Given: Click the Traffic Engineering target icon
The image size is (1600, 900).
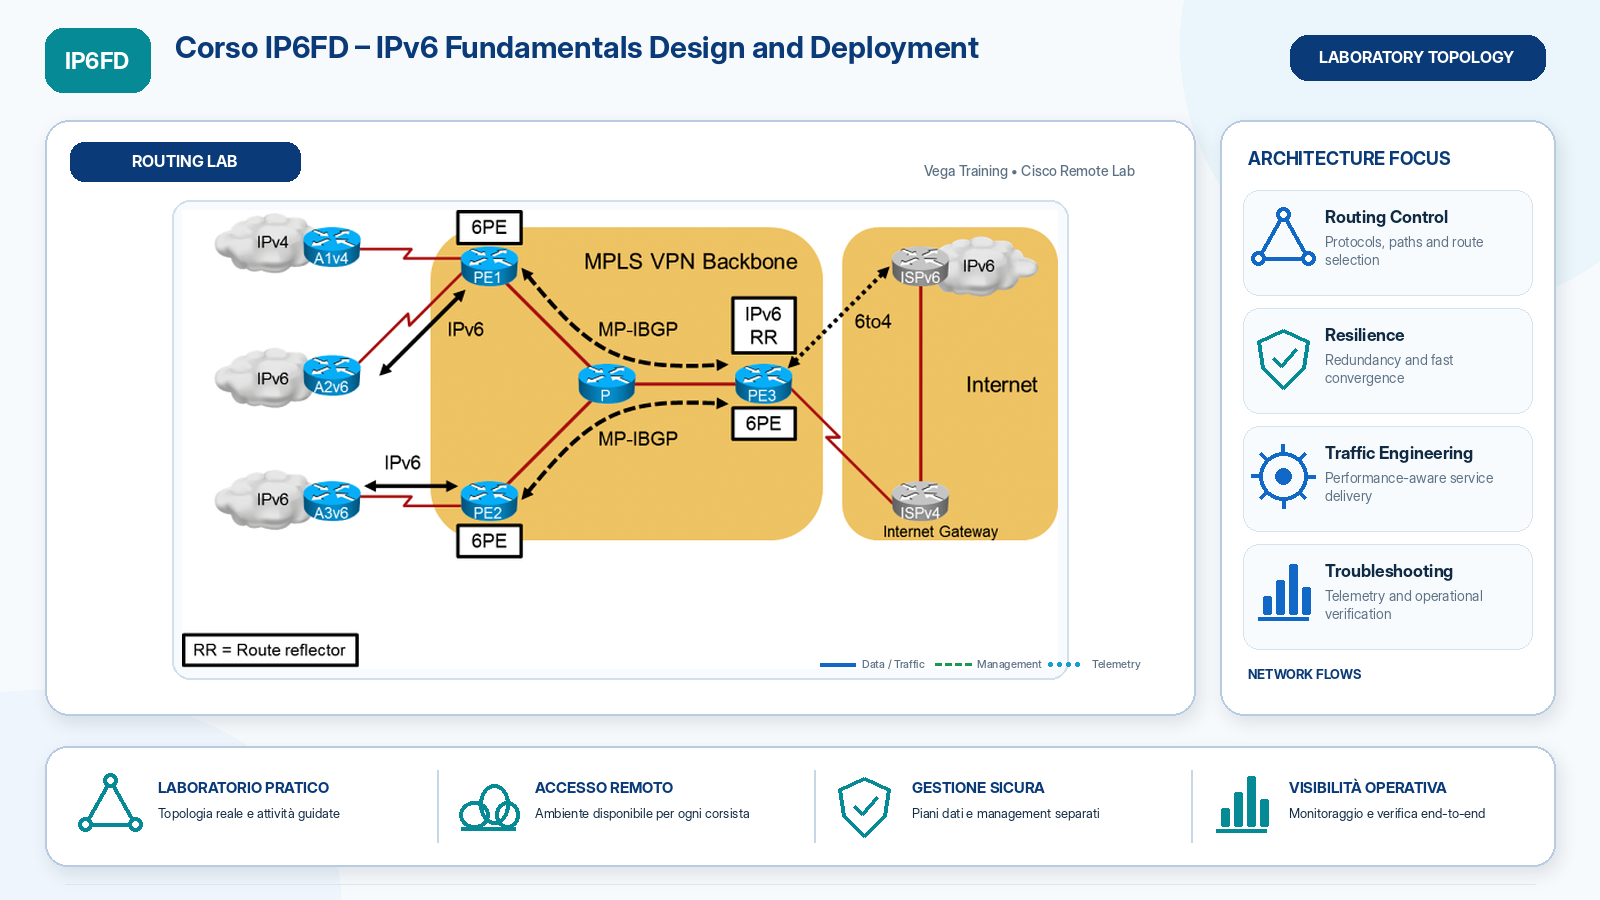Looking at the screenshot, I should [x=1284, y=476].
